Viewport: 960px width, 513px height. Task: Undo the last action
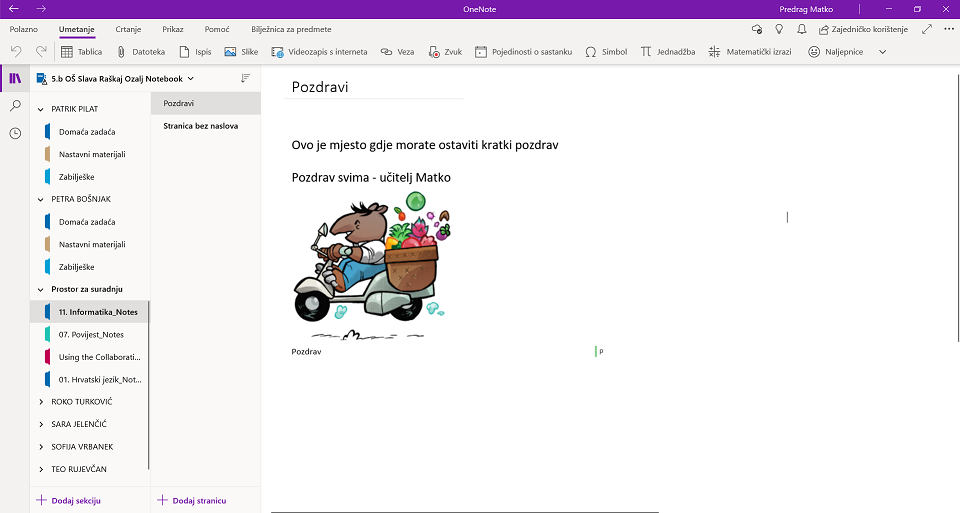coord(16,52)
